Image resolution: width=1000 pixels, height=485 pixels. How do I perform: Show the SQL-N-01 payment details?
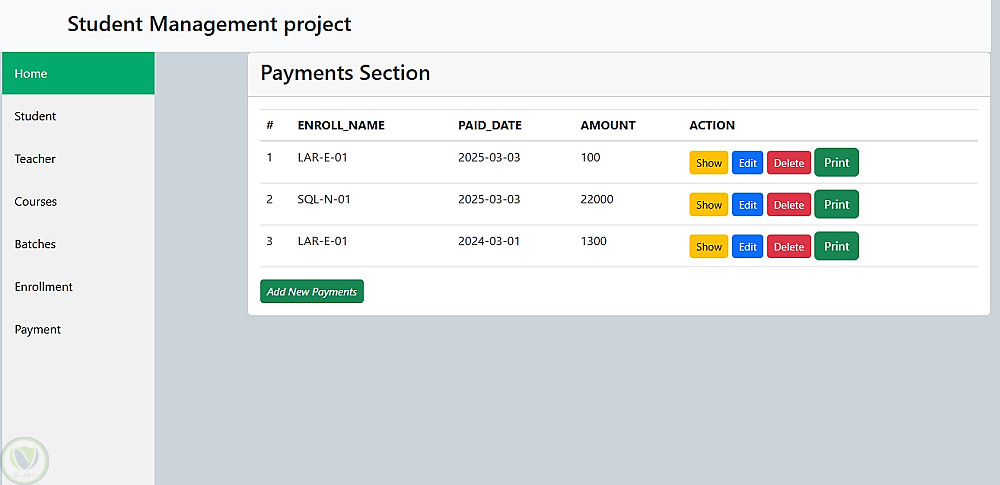(708, 205)
